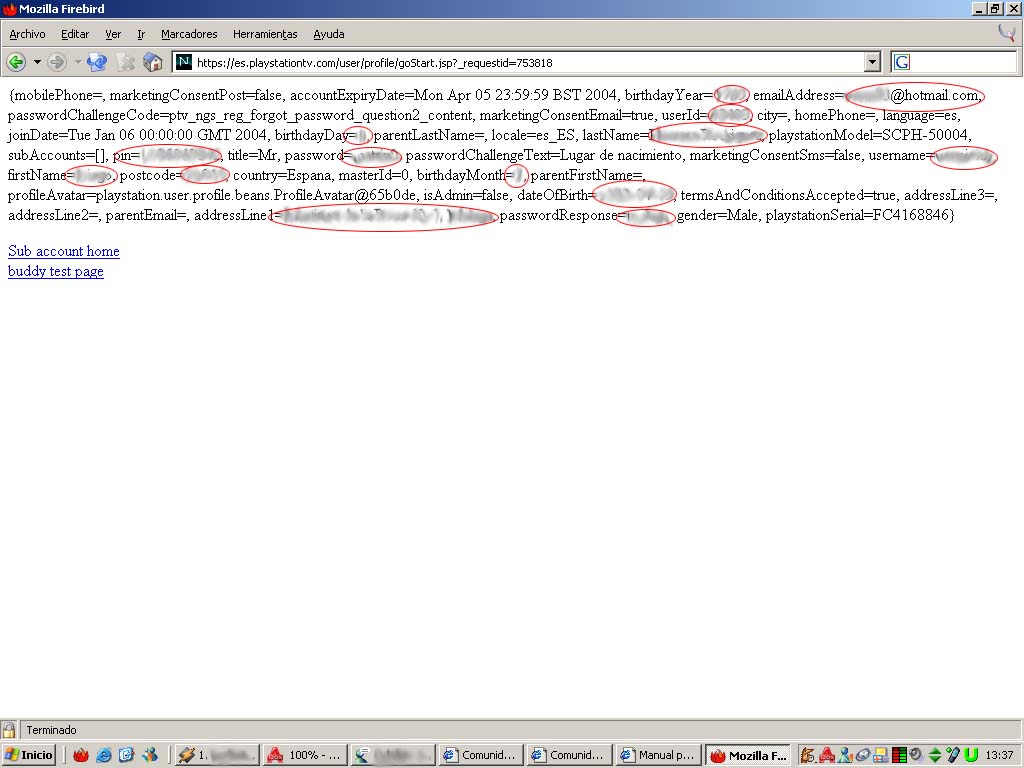Switch to Manual p... taskbar window
This screenshot has height=768, width=1024.
tap(658, 756)
